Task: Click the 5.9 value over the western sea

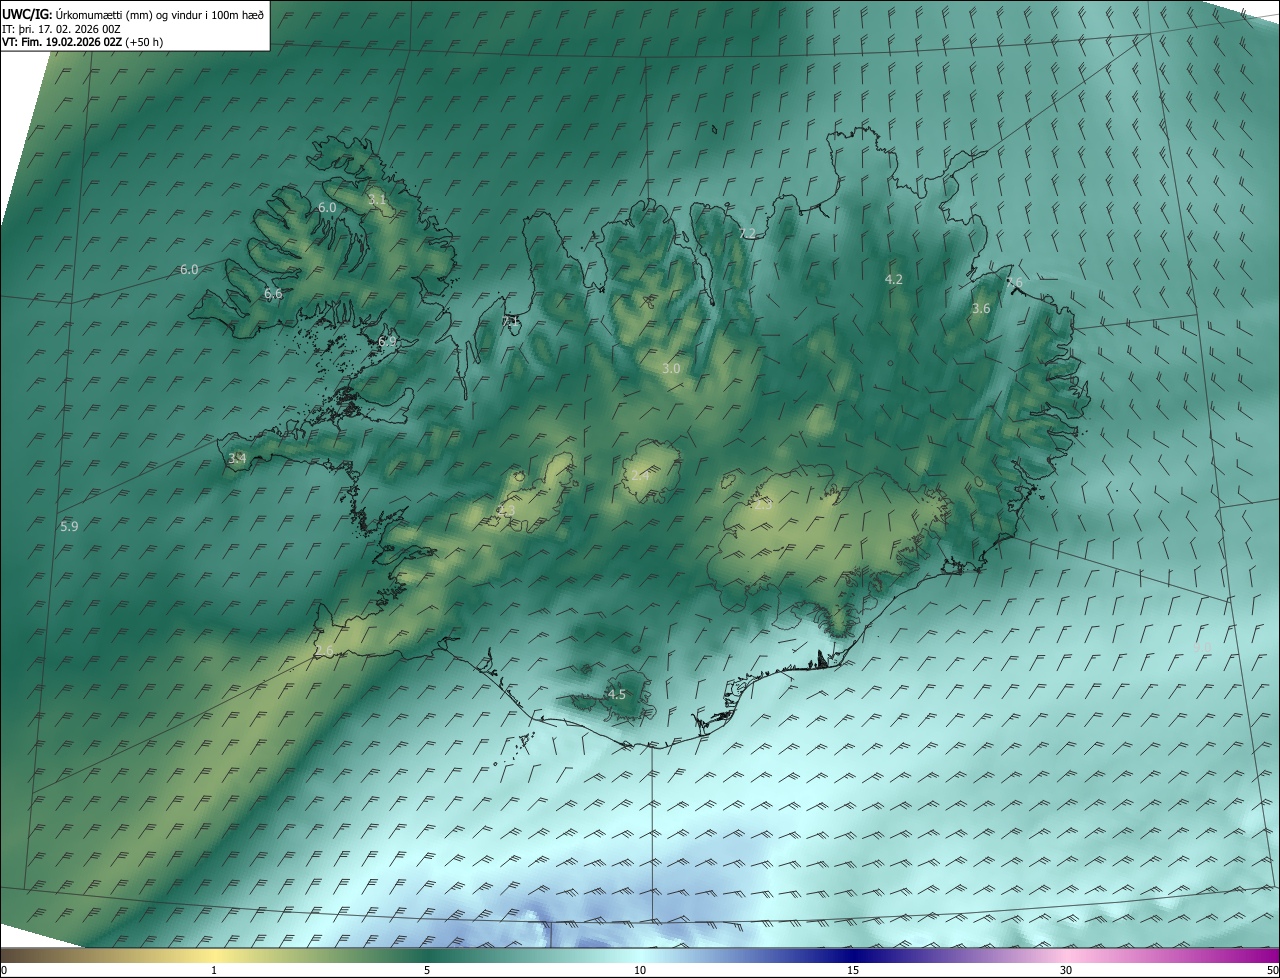Action: [x=69, y=526]
